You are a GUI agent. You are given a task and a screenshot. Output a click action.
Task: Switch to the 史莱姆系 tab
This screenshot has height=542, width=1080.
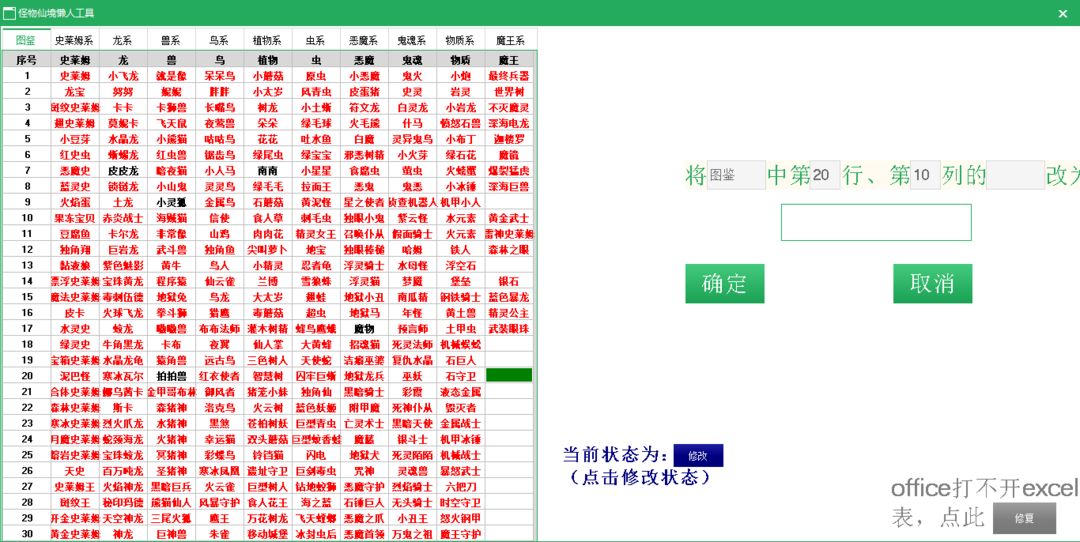tap(74, 40)
